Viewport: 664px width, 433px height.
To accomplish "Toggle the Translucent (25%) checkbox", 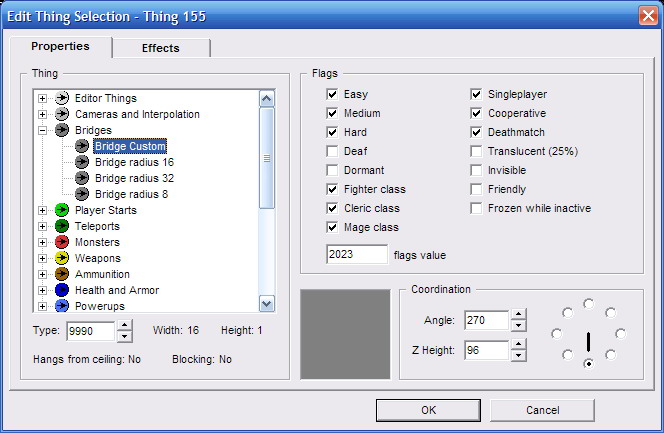I will 477,151.
